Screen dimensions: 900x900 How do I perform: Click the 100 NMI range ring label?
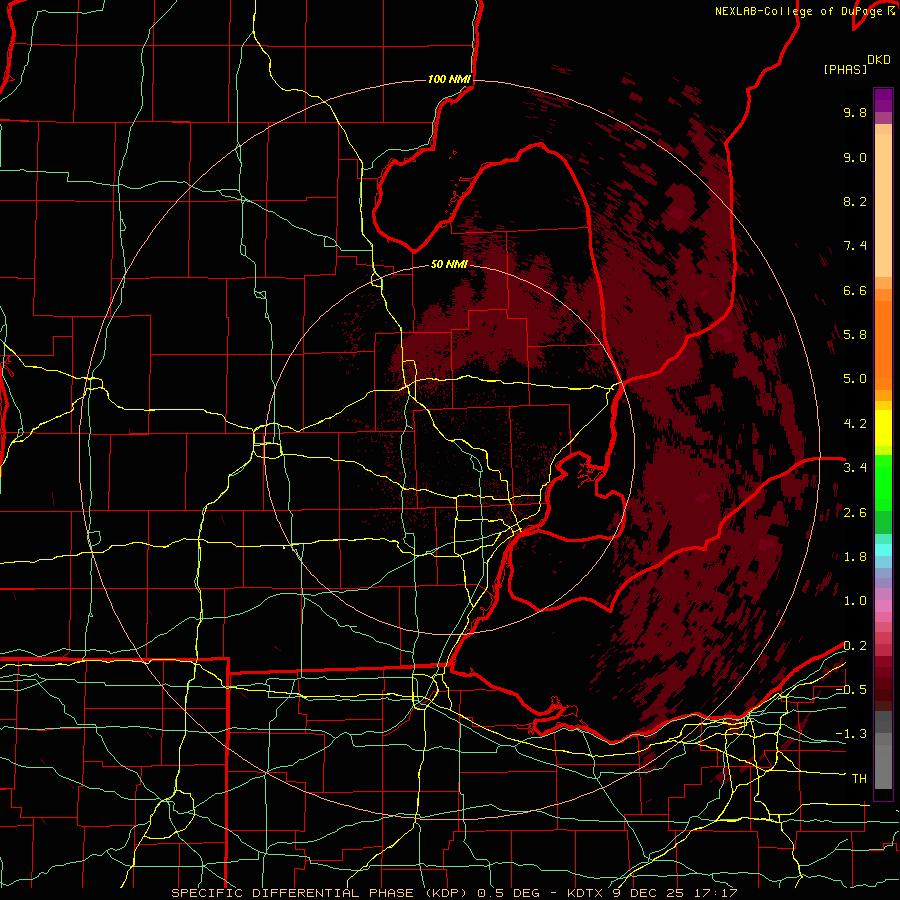(x=449, y=79)
